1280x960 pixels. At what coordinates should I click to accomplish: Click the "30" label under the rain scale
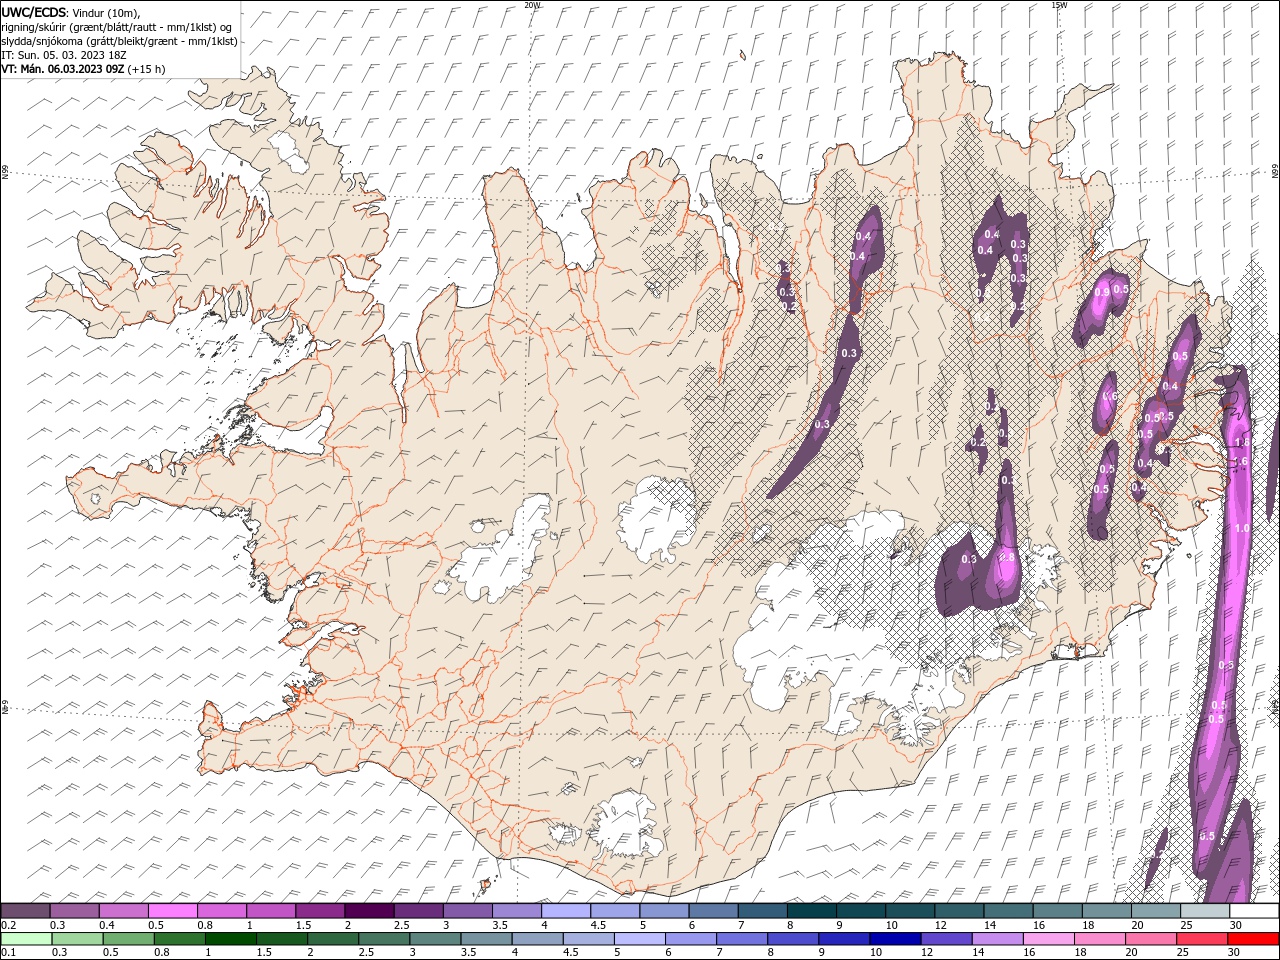click(x=1236, y=953)
